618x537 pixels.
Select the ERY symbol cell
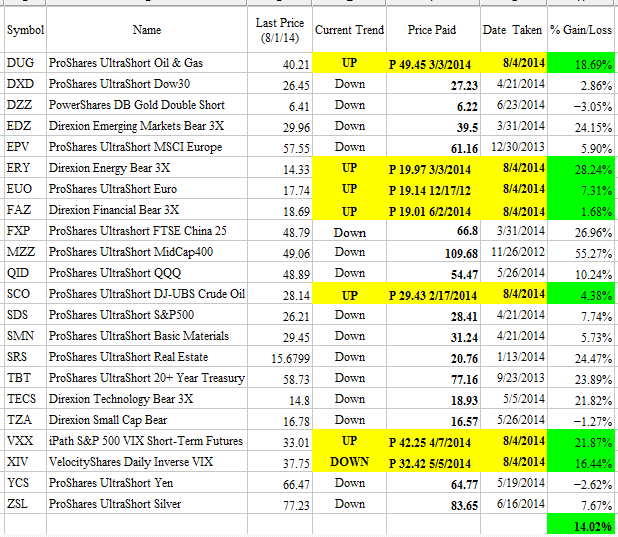click(x=25, y=168)
